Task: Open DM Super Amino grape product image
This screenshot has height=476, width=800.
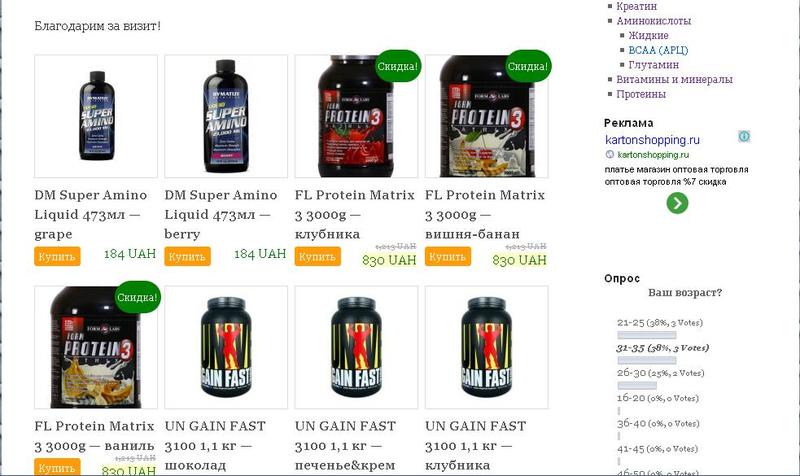Action: [96, 116]
